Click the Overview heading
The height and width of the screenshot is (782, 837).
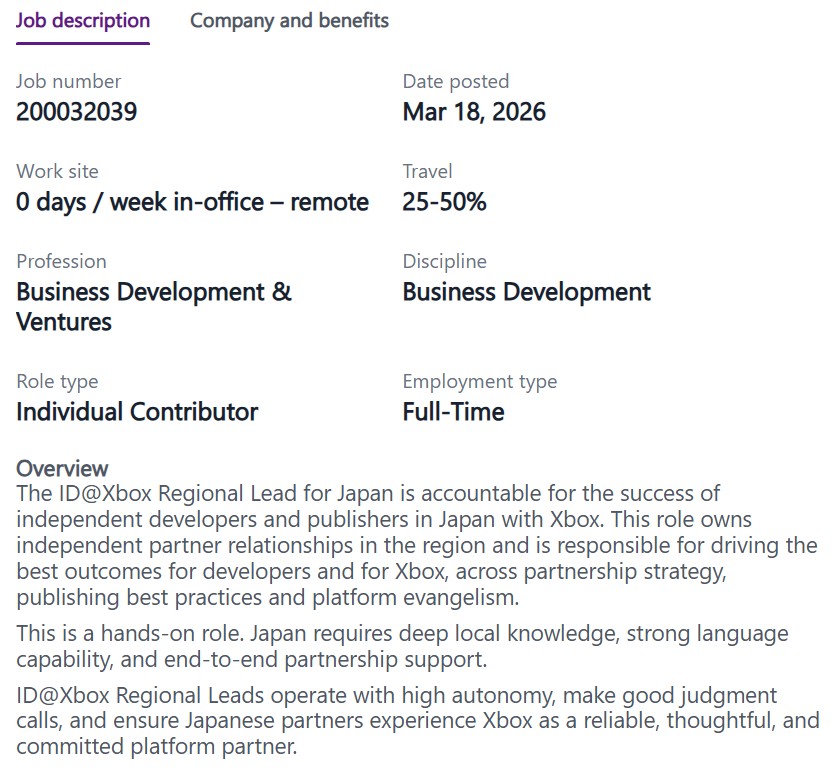(x=61, y=468)
